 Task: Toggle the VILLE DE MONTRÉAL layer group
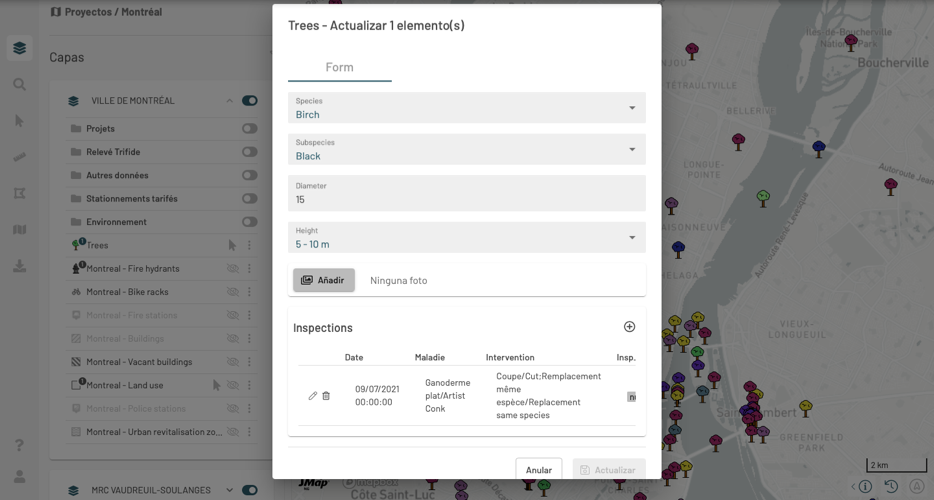(x=250, y=101)
